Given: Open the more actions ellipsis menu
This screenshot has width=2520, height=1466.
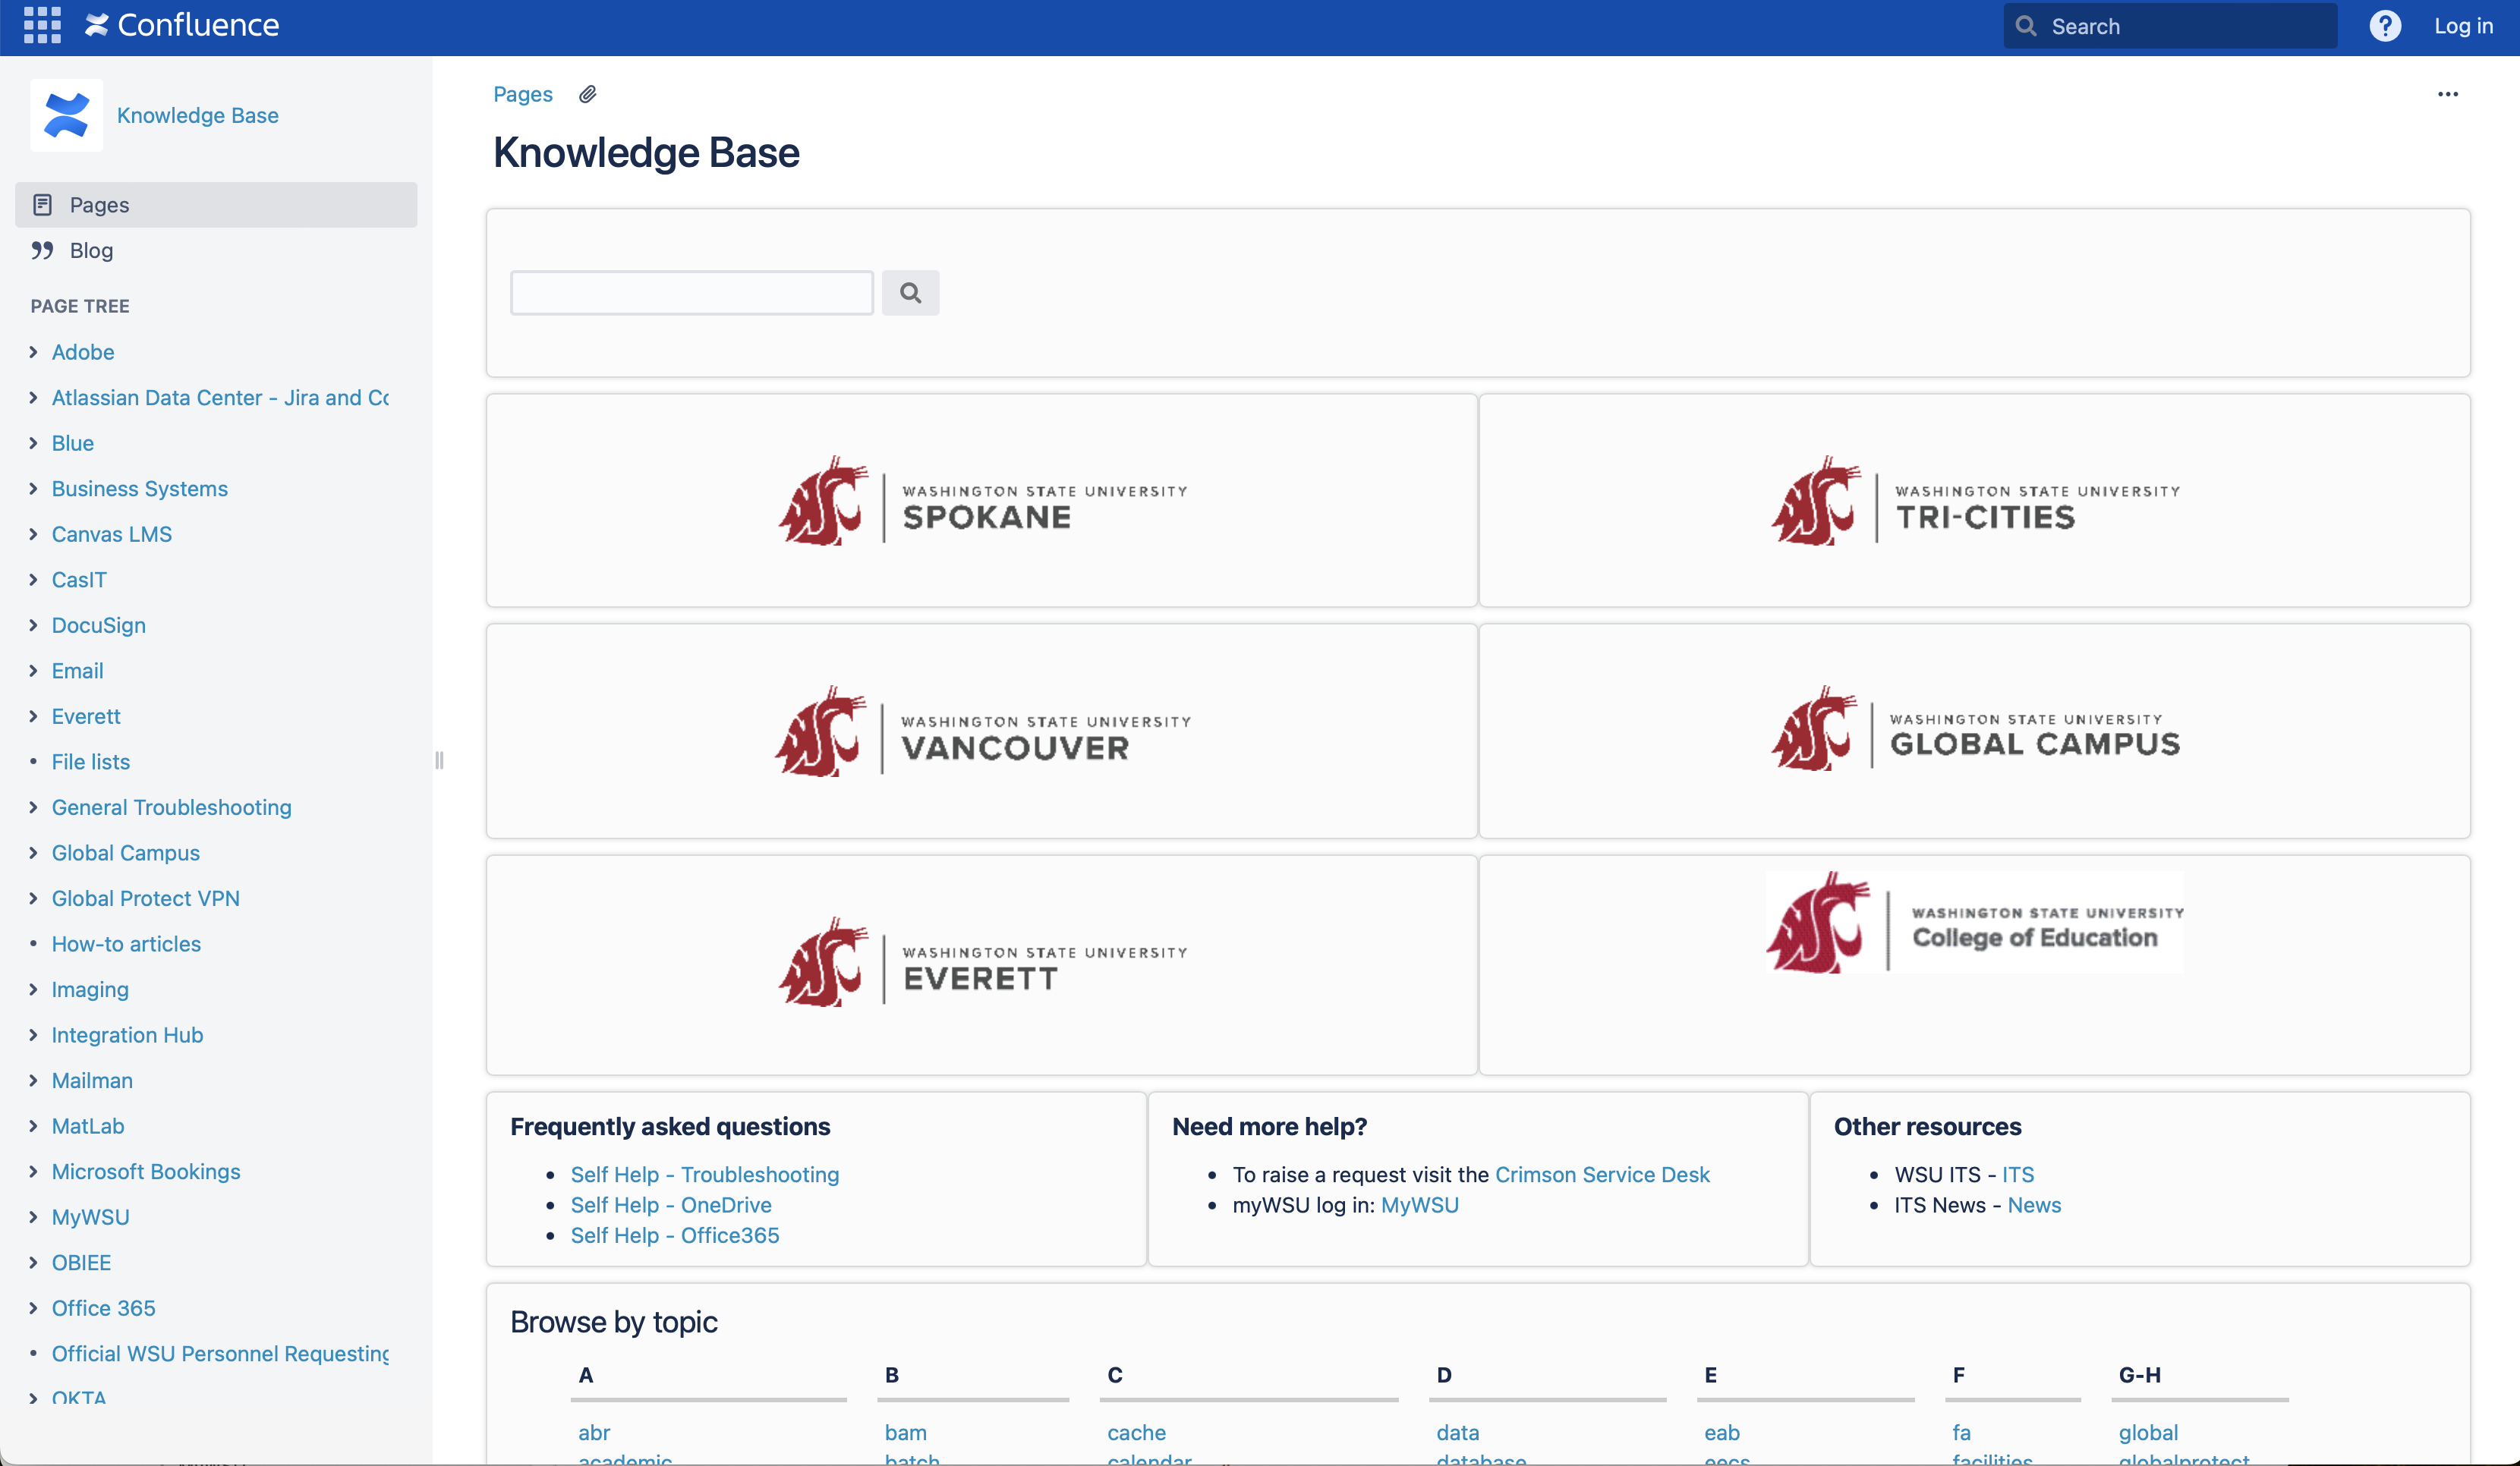Looking at the screenshot, I should point(2448,94).
